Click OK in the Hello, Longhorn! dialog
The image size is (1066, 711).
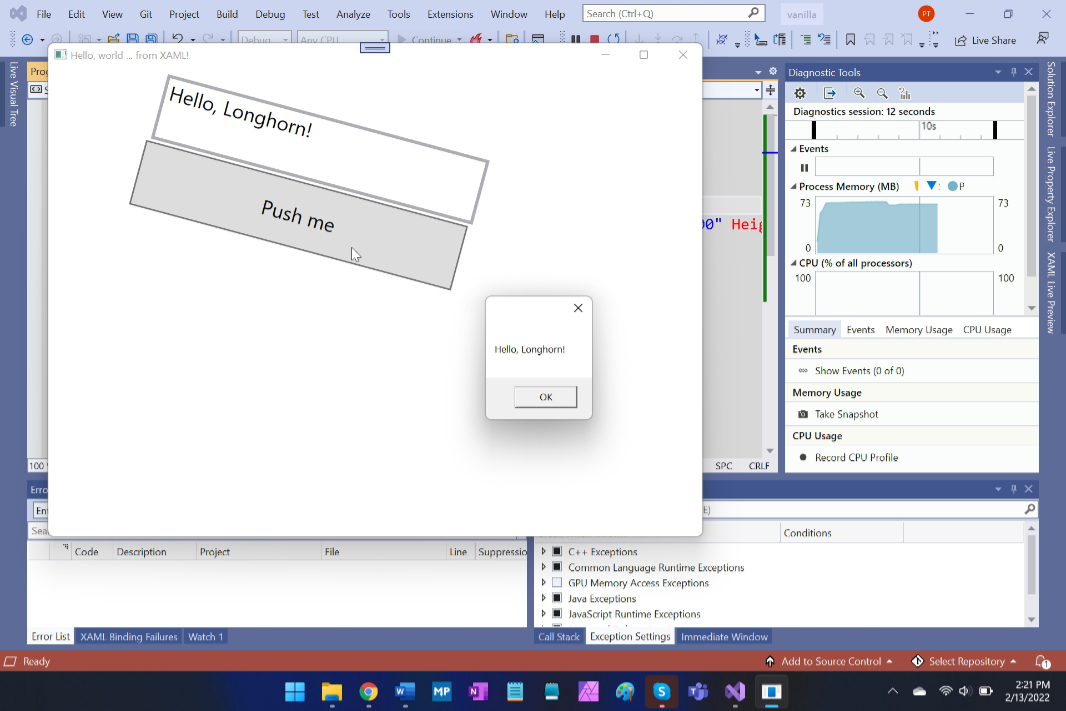(545, 397)
